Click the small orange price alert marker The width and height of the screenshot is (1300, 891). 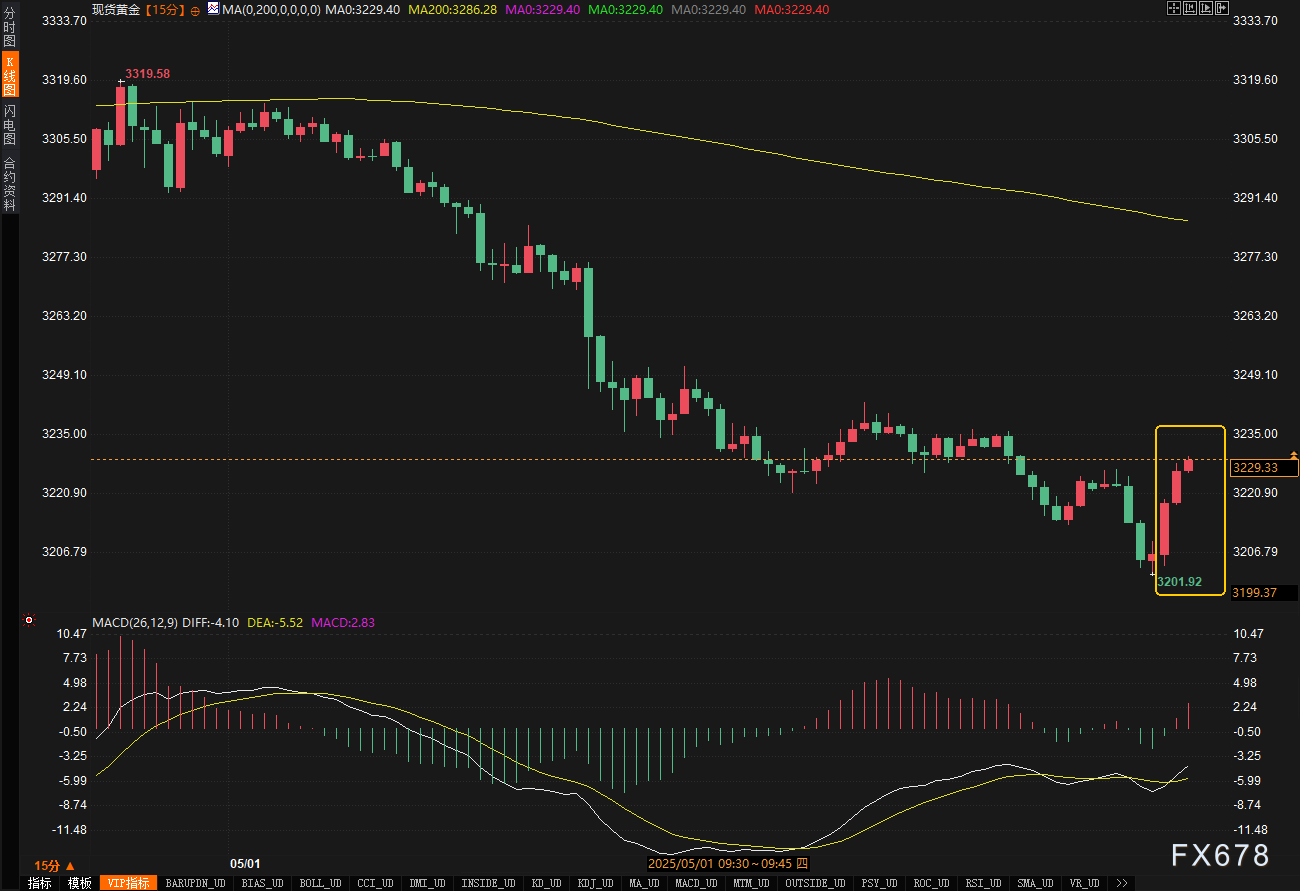1294,455
